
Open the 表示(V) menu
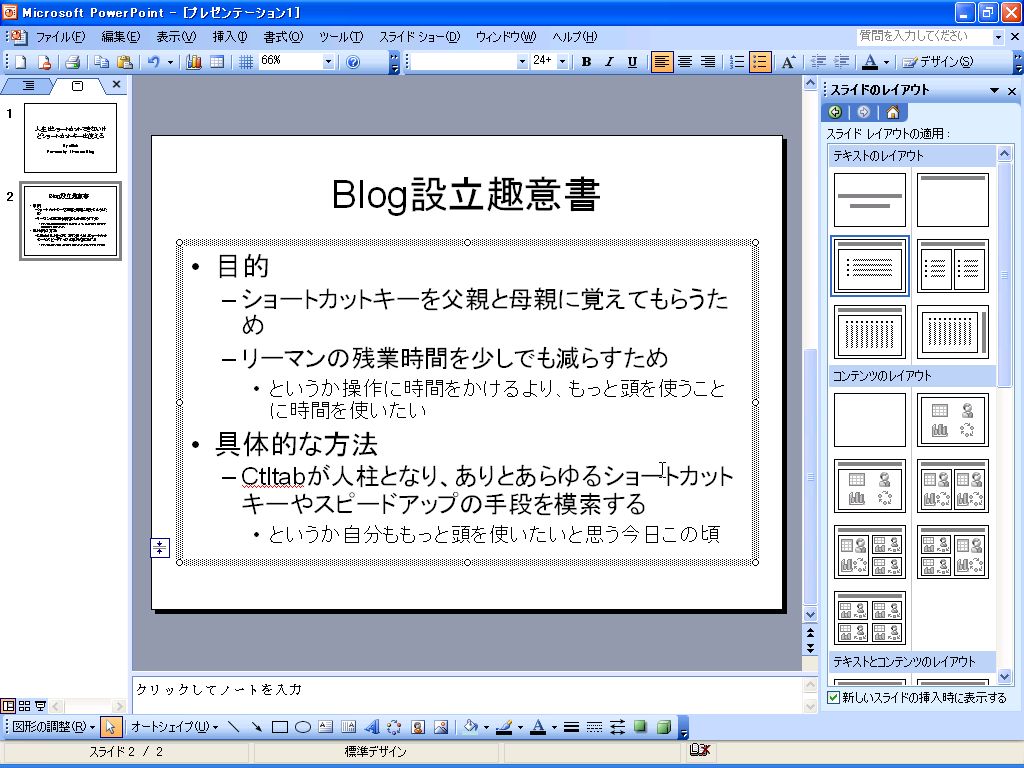[x=176, y=37]
